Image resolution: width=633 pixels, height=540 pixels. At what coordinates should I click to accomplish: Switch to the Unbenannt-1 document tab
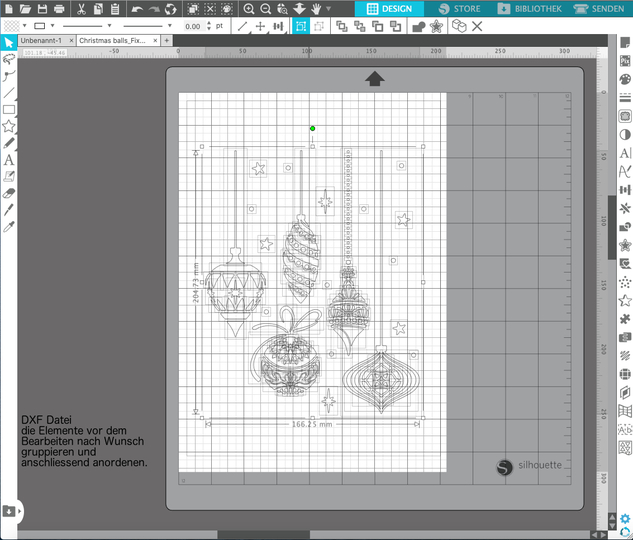[x=41, y=41]
